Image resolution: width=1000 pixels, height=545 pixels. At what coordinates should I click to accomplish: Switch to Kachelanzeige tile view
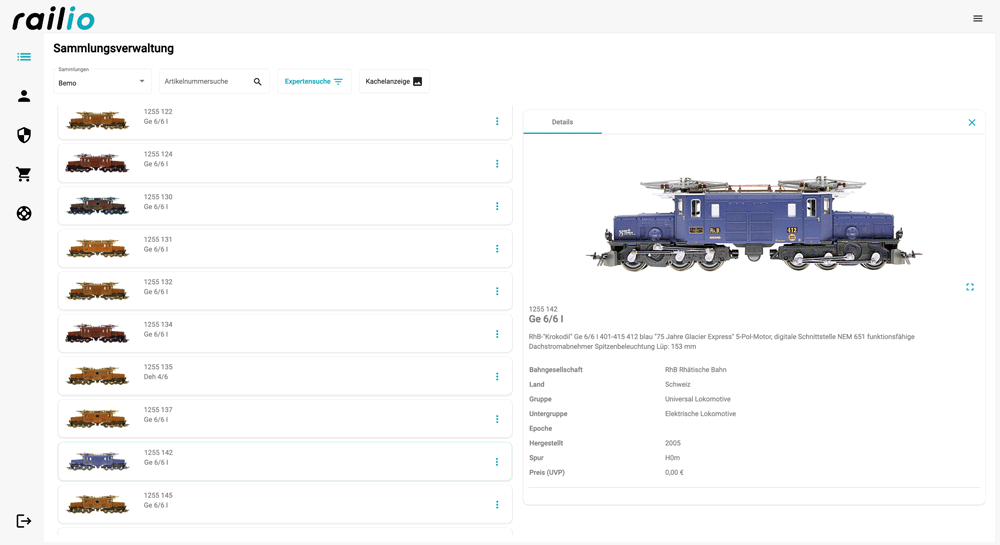[394, 82]
